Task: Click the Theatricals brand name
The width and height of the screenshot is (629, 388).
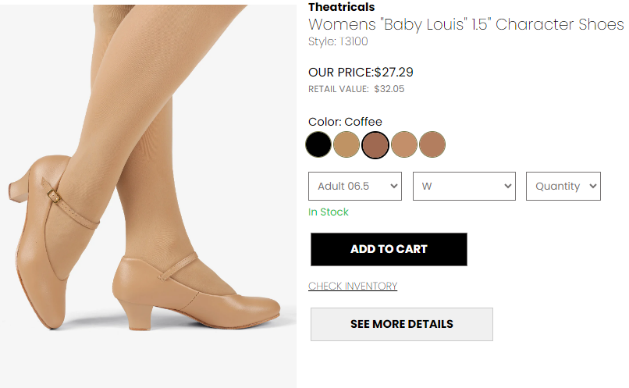Action: pyautogui.click(x=341, y=7)
